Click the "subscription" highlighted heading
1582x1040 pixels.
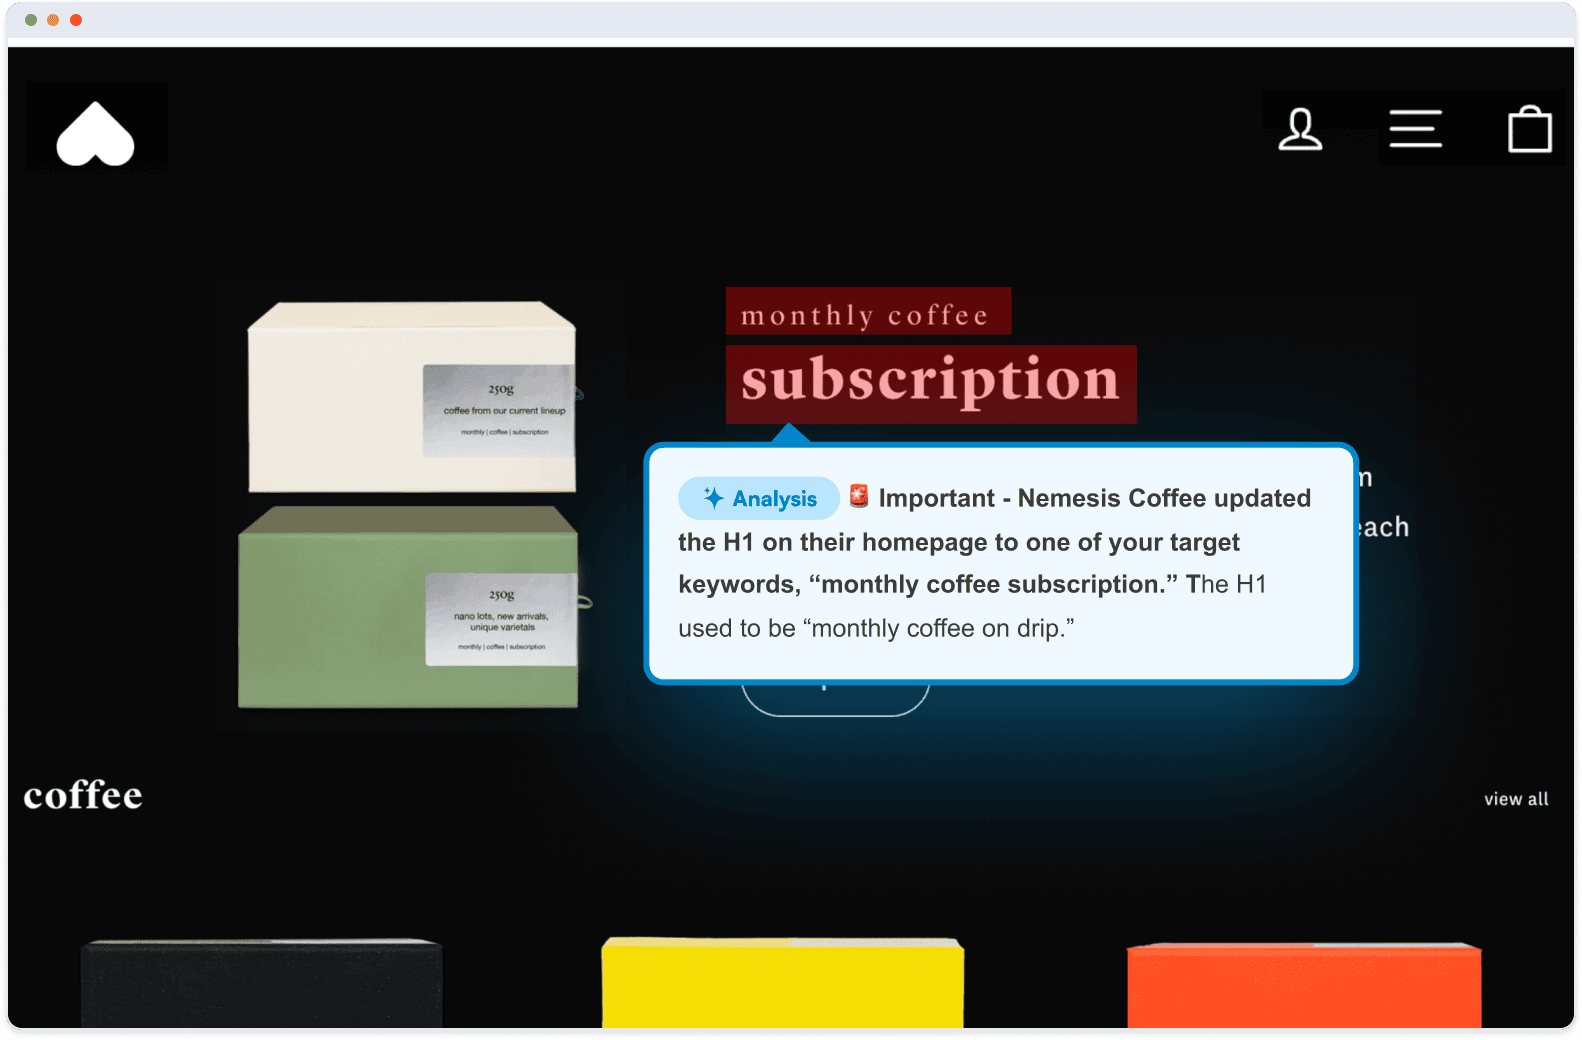[931, 384]
